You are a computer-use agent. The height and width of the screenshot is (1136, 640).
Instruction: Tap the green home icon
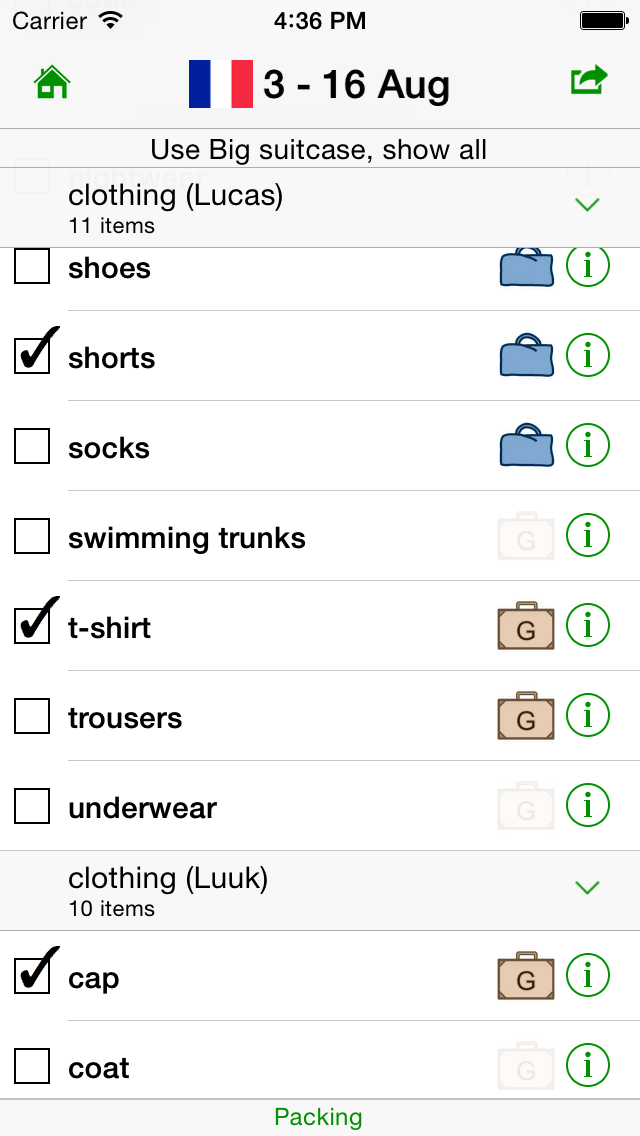(52, 83)
